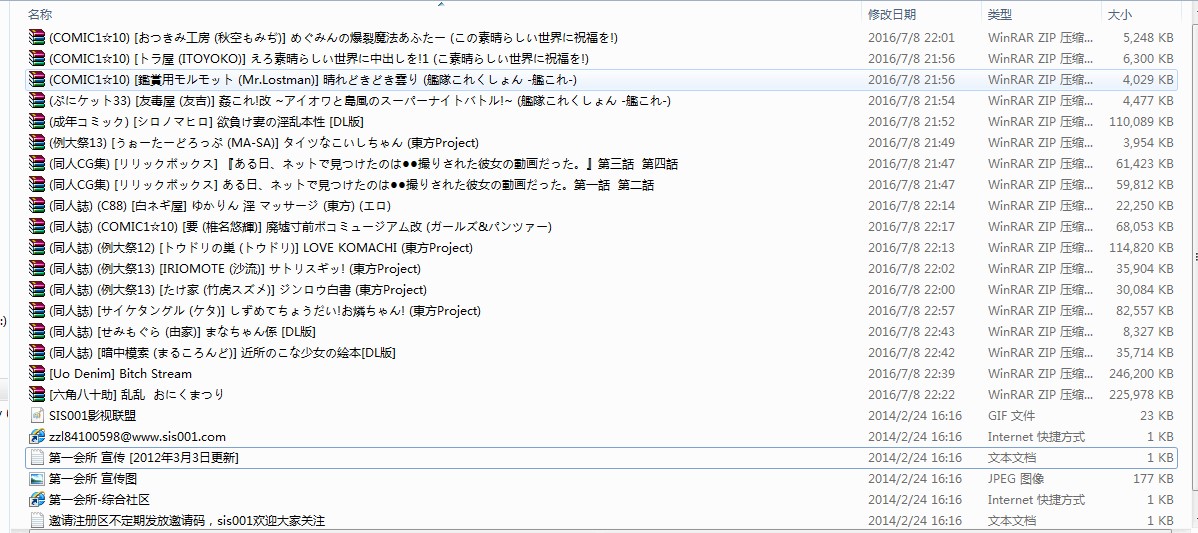Select the JPEG image icon of 第一会所 宣传图
The width and height of the screenshot is (1198, 533).
(x=37, y=478)
